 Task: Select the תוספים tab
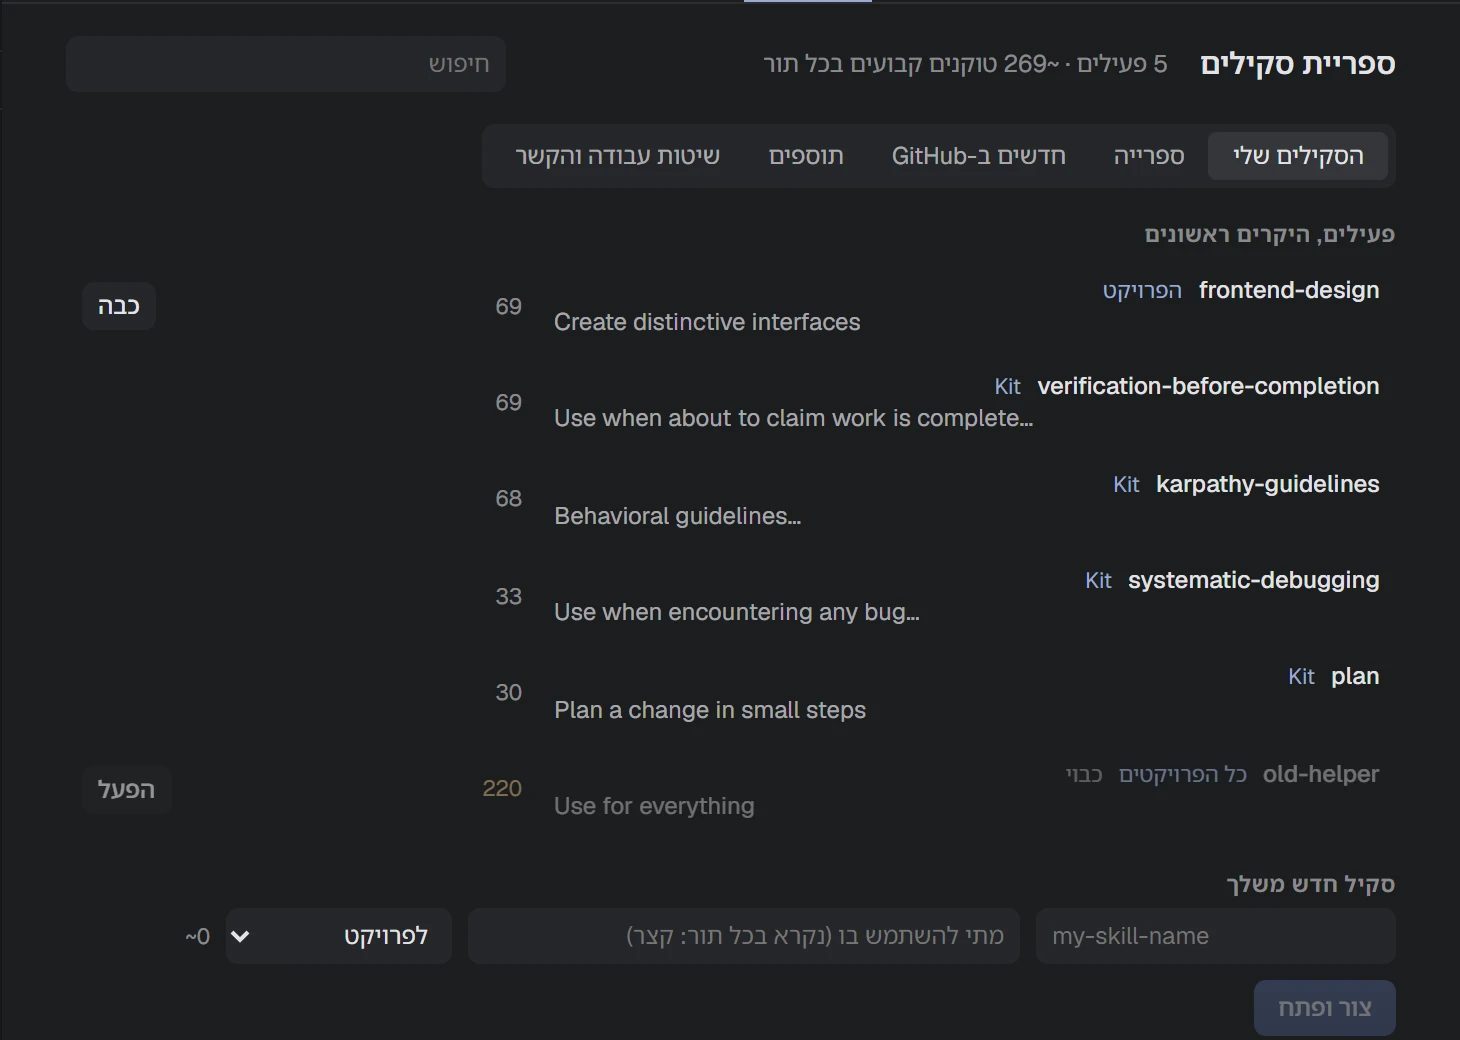pos(806,156)
